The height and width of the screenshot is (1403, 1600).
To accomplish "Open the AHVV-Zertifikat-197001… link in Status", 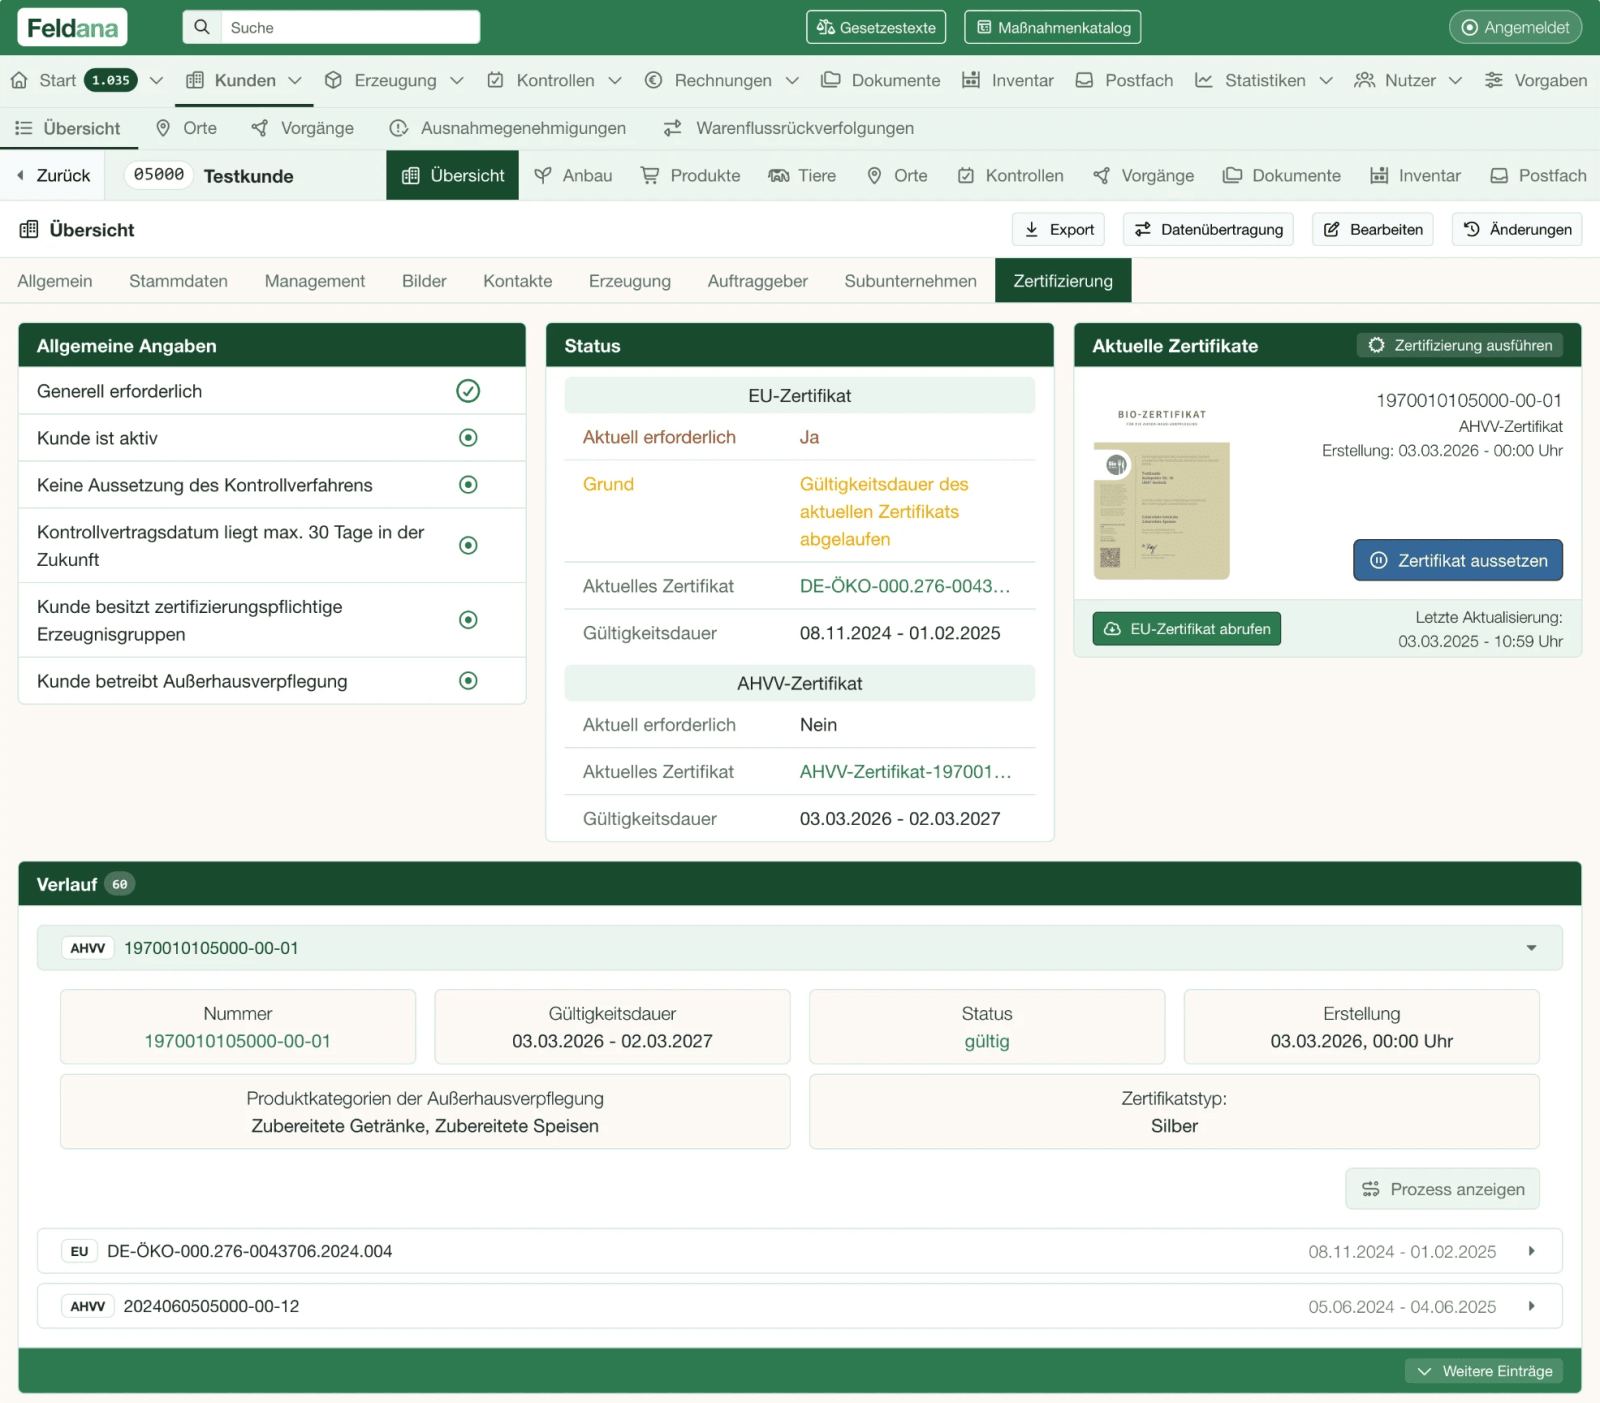I will click(x=905, y=772).
